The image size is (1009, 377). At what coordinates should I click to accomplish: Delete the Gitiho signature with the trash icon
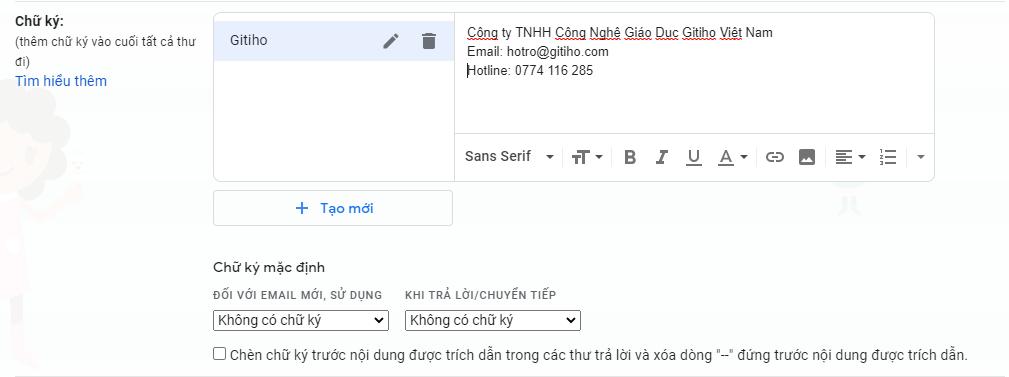pos(429,41)
